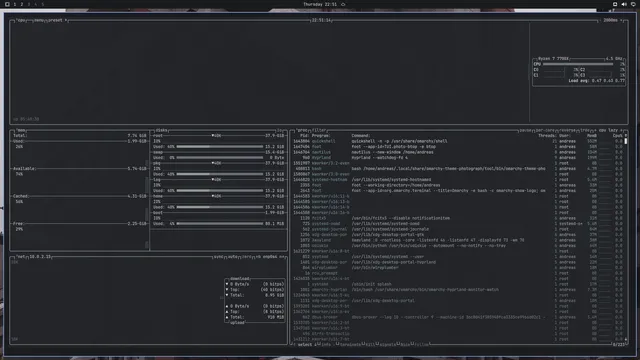Click kill in the process footer
Viewport: 640px width, 360px height.
coord(370,344)
